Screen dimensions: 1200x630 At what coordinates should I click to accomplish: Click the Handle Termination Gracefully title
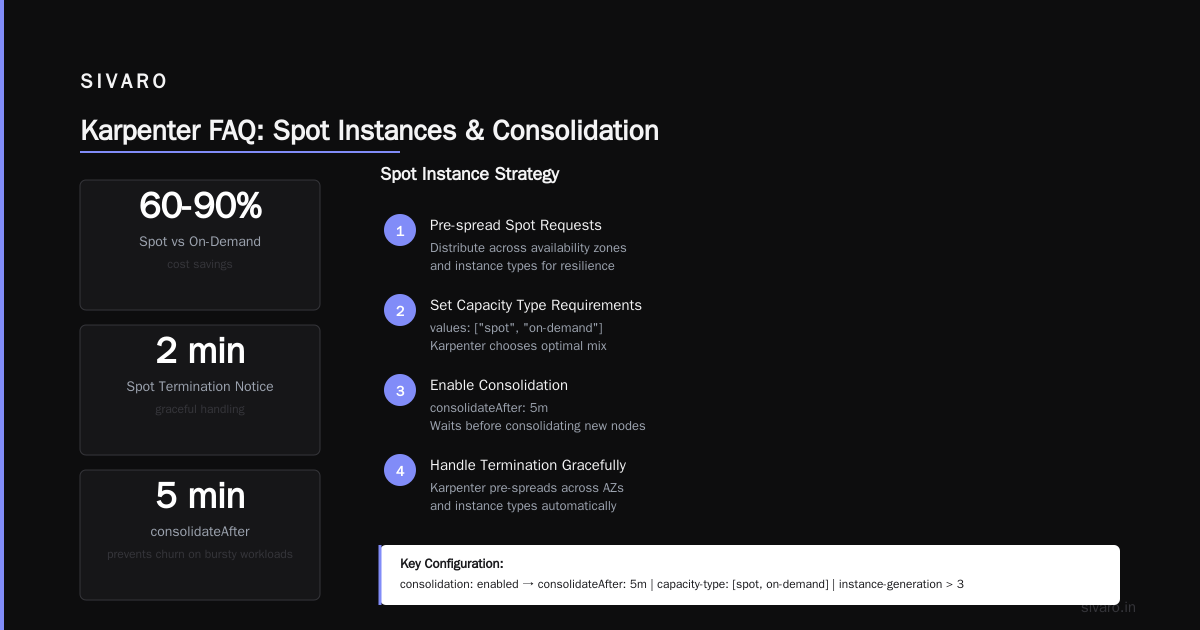coord(528,465)
